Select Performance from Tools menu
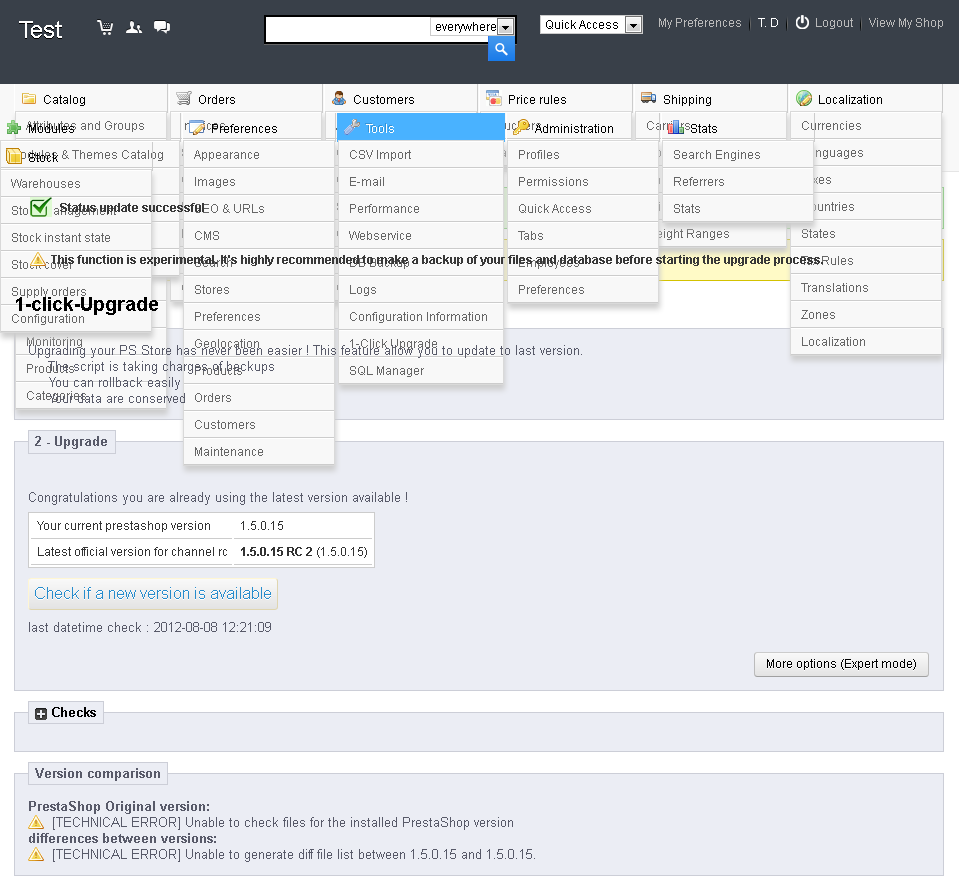Image resolution: width=959 pixels, height=883 pixels. 421,209
